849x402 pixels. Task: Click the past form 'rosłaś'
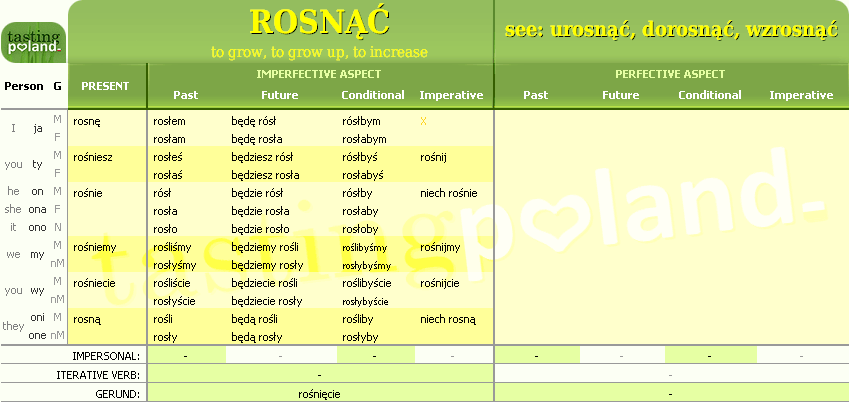[168, 176]
